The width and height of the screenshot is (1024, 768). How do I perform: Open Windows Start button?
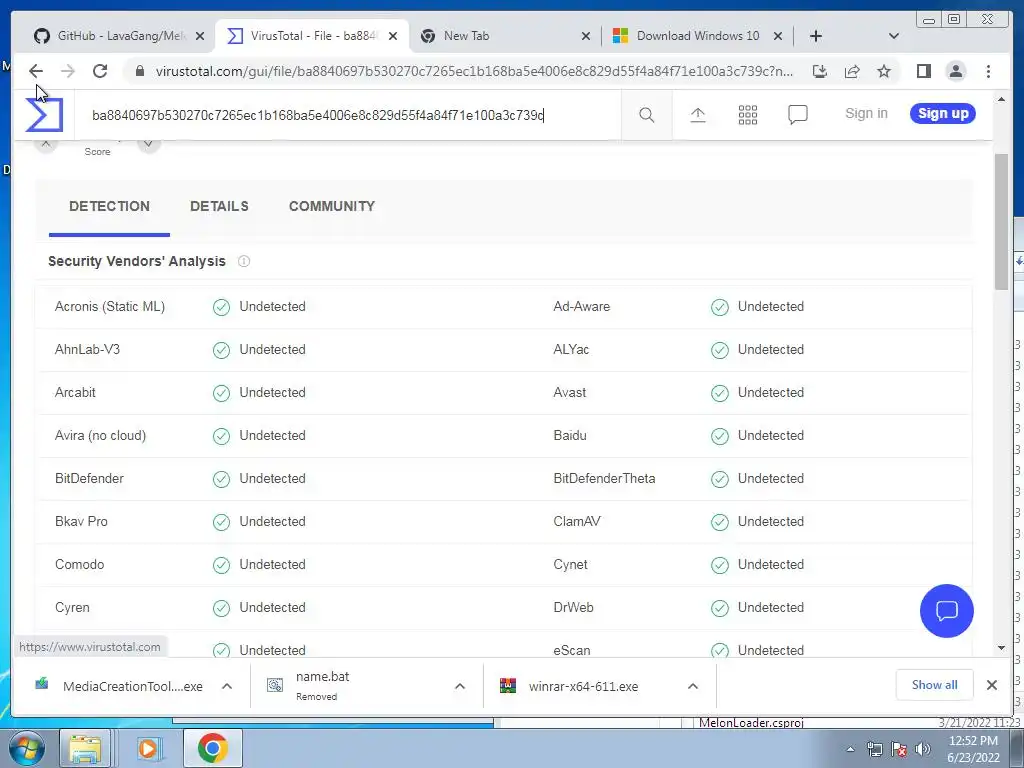coord(27,748)
